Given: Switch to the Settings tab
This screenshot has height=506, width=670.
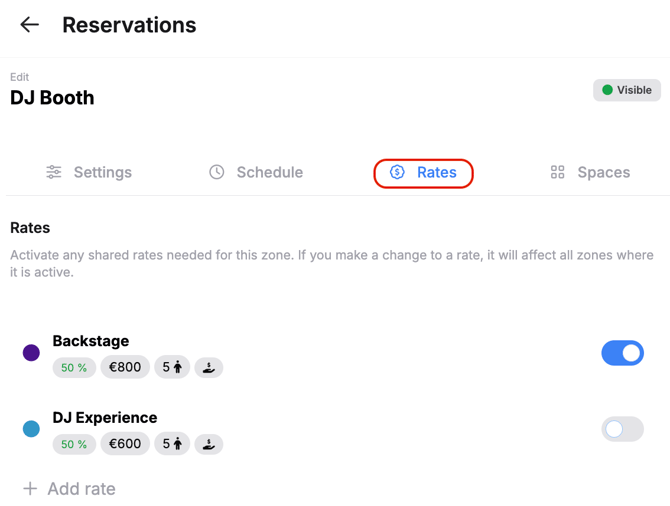Looking at the screenshot, I should [89, 172].
